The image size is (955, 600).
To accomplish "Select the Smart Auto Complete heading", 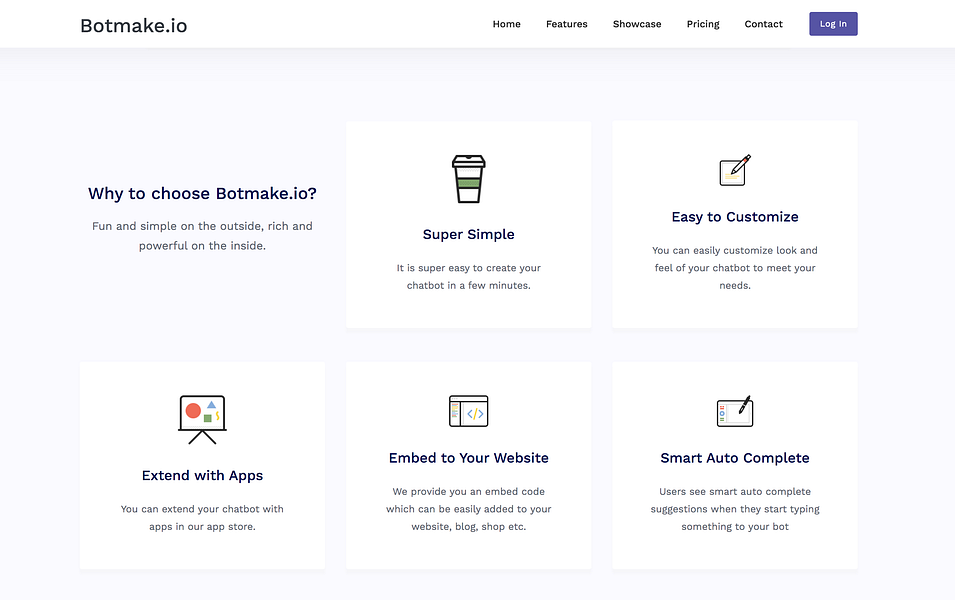I will (735, 458).
